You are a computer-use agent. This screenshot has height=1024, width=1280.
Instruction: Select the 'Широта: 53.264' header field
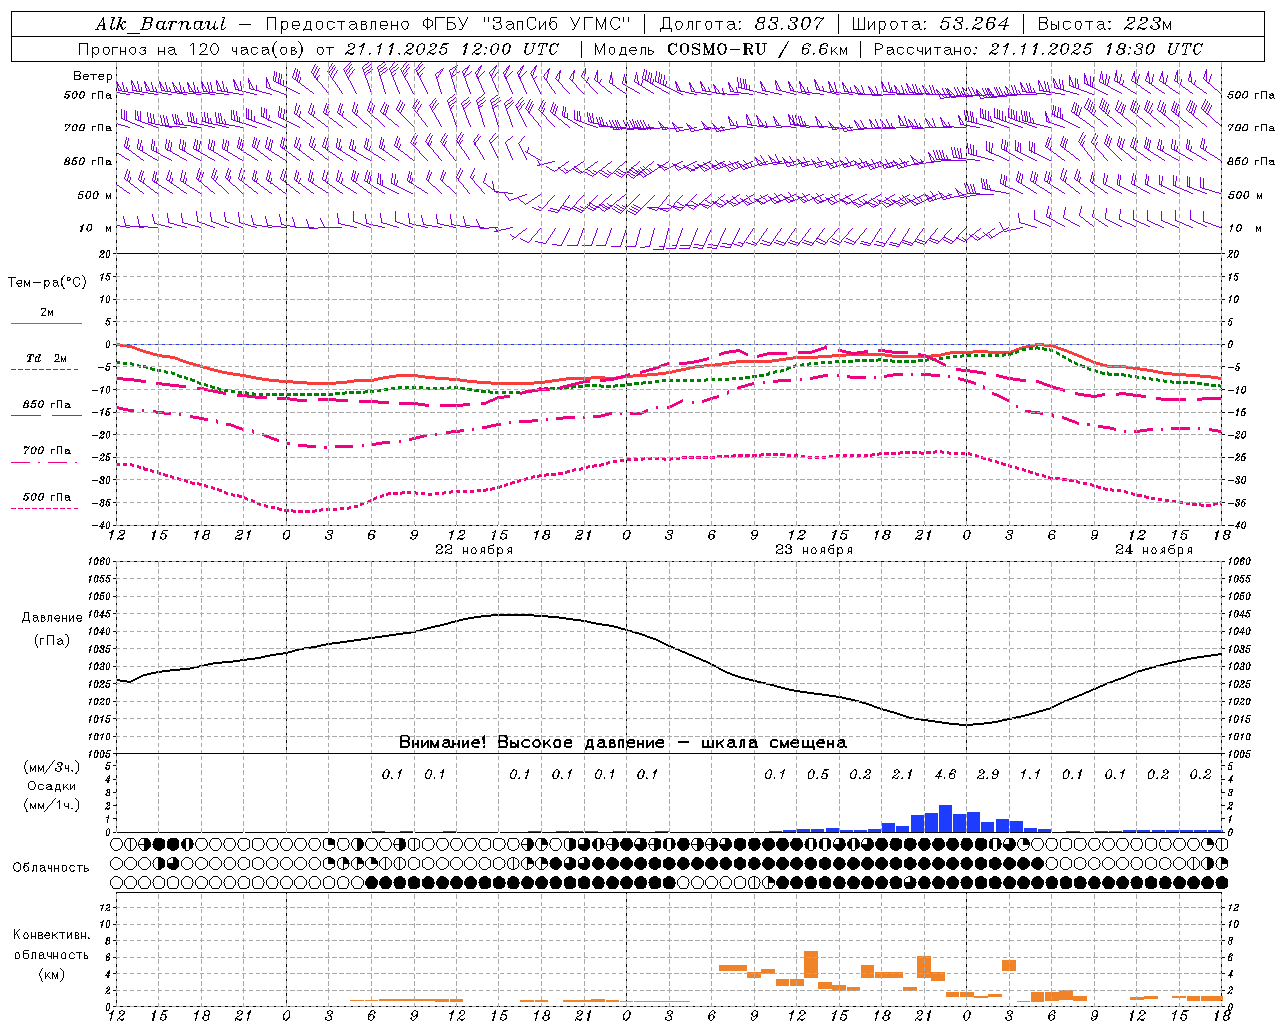click(x=930, y=24)
